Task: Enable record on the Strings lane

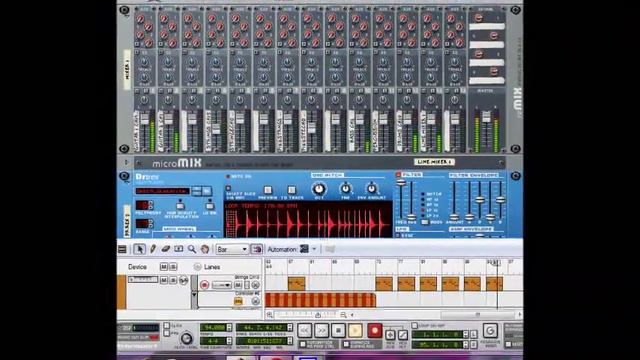Action: pyautogui.click(x=204, y=285)
